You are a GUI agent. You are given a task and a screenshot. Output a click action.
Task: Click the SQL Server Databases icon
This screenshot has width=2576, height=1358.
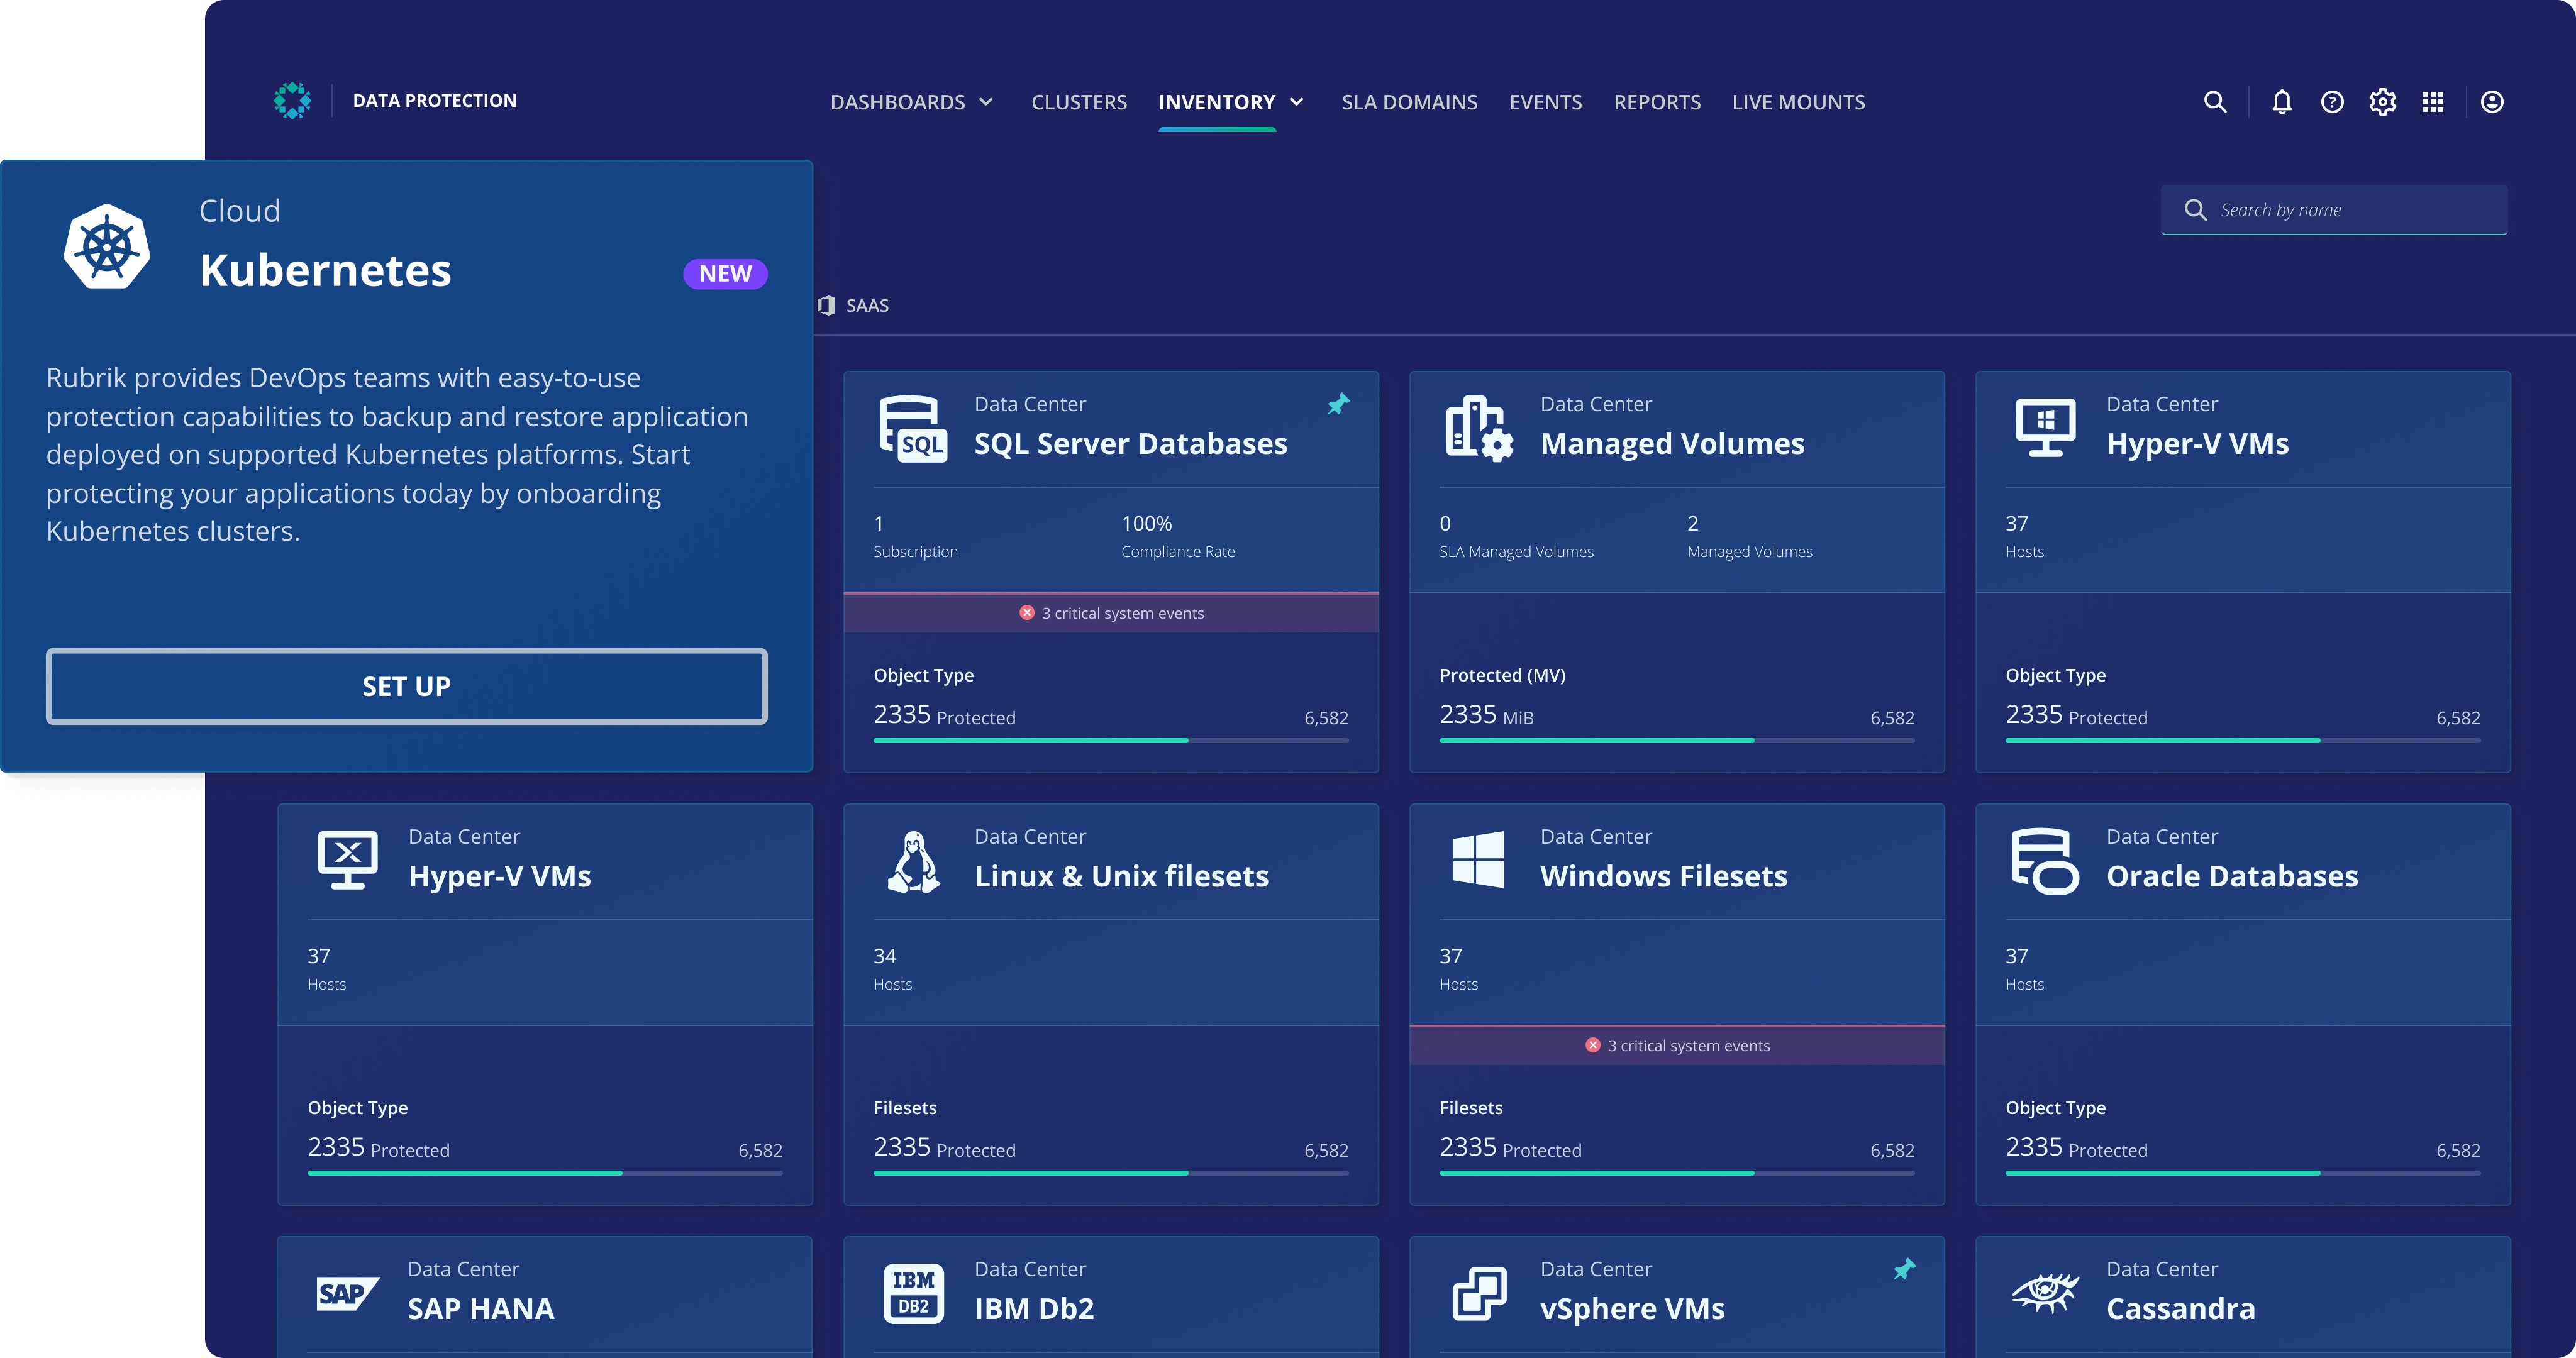(x=913, y=429)
